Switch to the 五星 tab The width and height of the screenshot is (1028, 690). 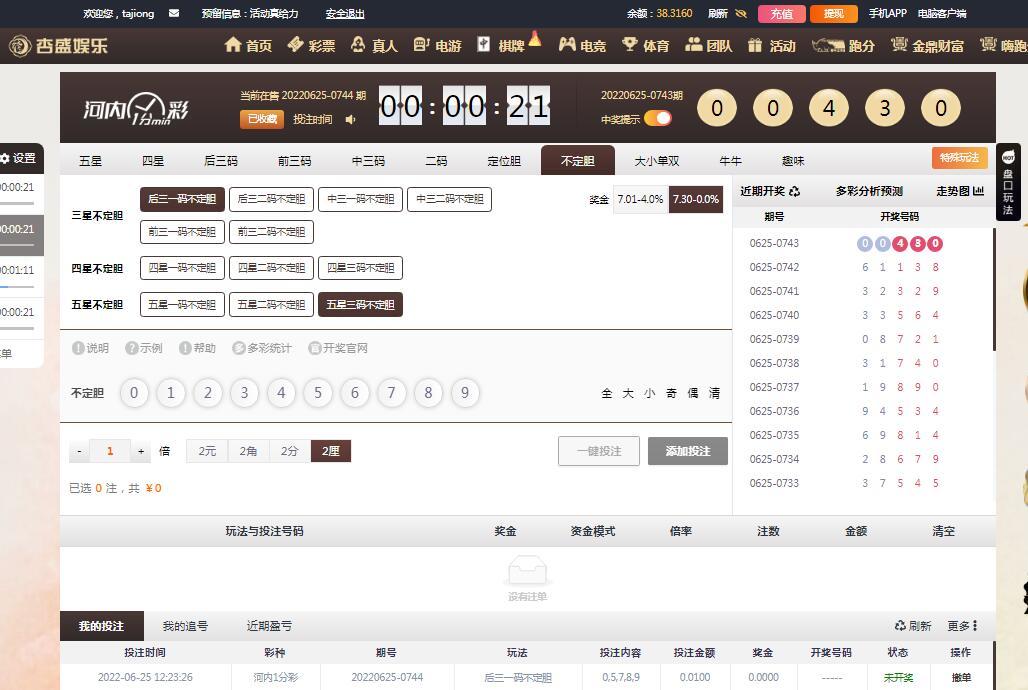pyautogui.click(x=90, y=161)
